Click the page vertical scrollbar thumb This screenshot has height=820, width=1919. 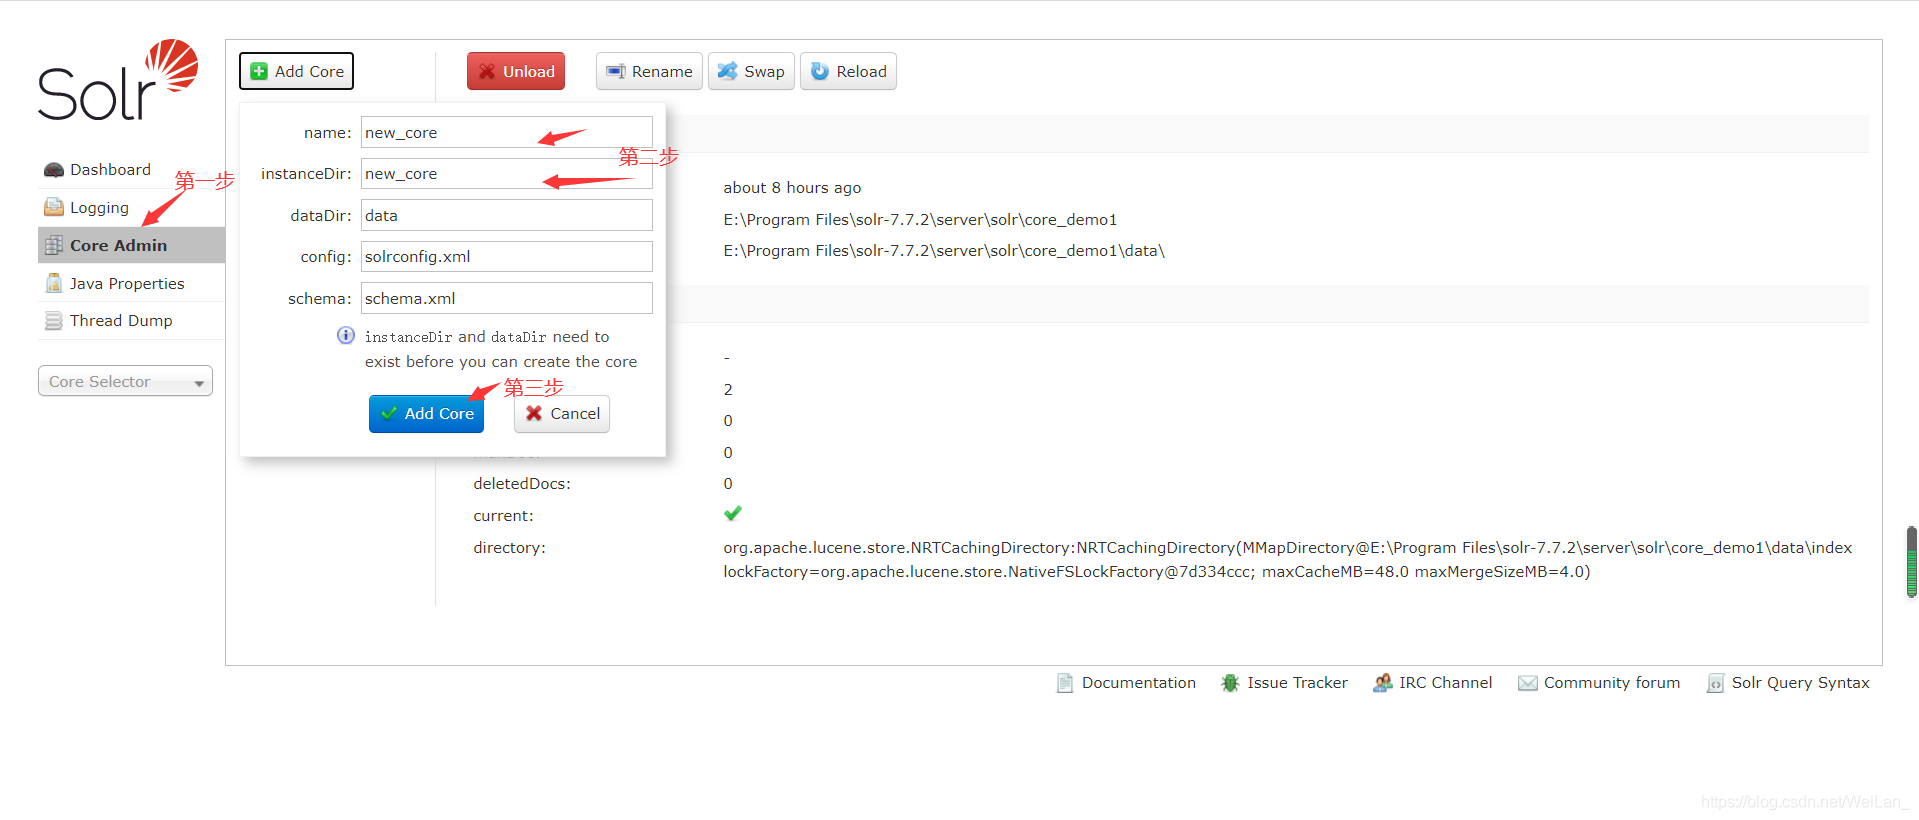1912,562
